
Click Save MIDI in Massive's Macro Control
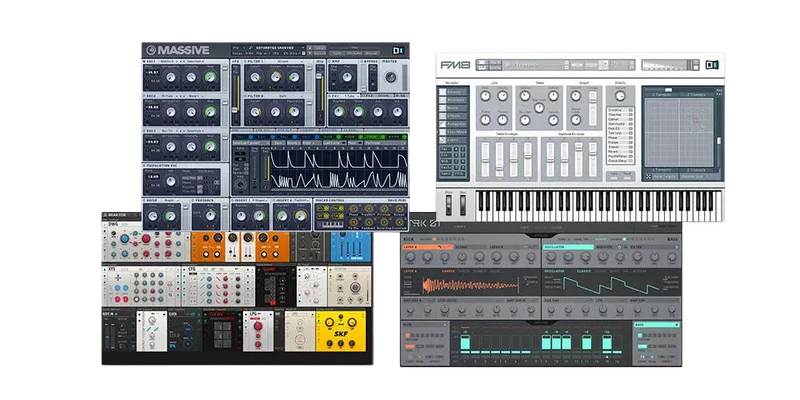(397, 201)
